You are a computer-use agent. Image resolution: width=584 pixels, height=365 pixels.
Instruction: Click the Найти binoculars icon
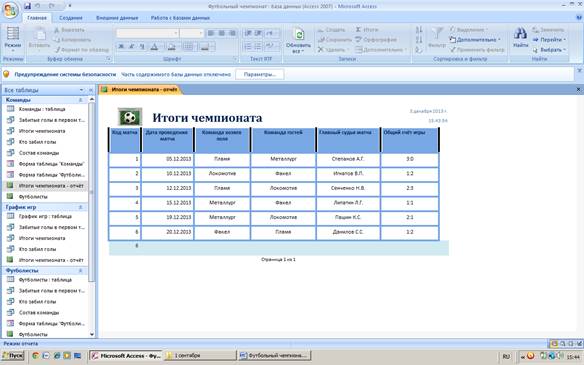[520, 34]
